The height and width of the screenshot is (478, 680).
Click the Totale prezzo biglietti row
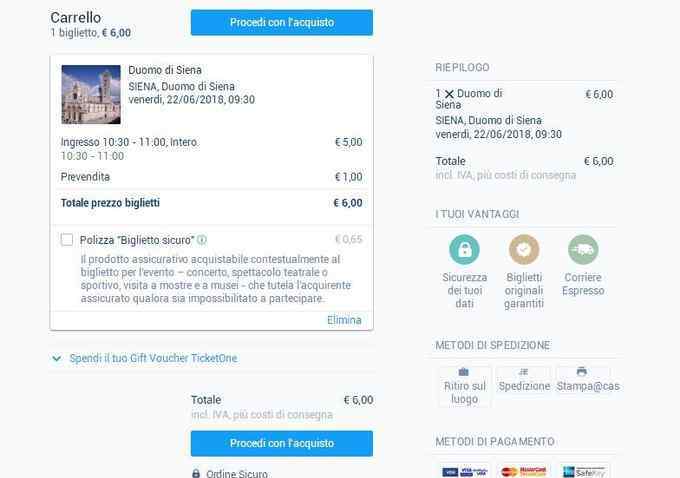[x=212, y=203]
